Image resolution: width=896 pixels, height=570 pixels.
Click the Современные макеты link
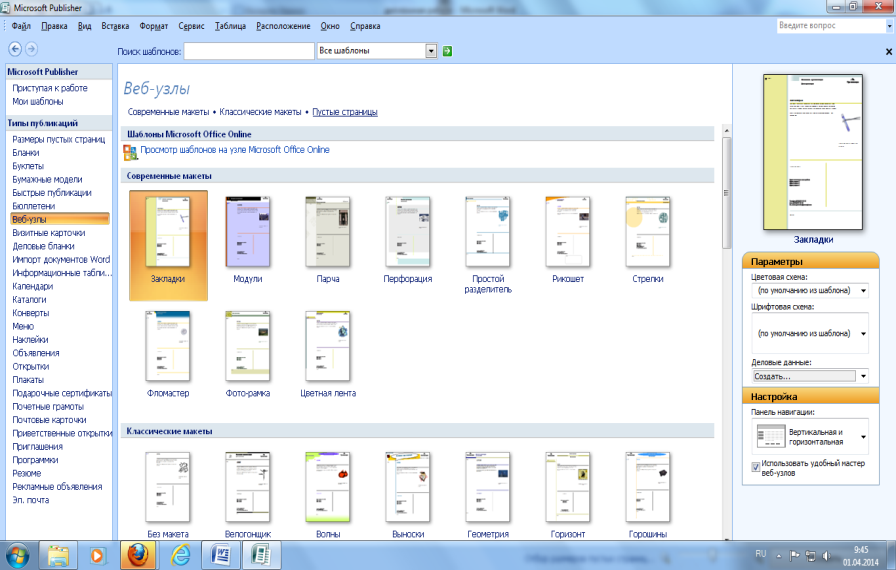[169, 112]
